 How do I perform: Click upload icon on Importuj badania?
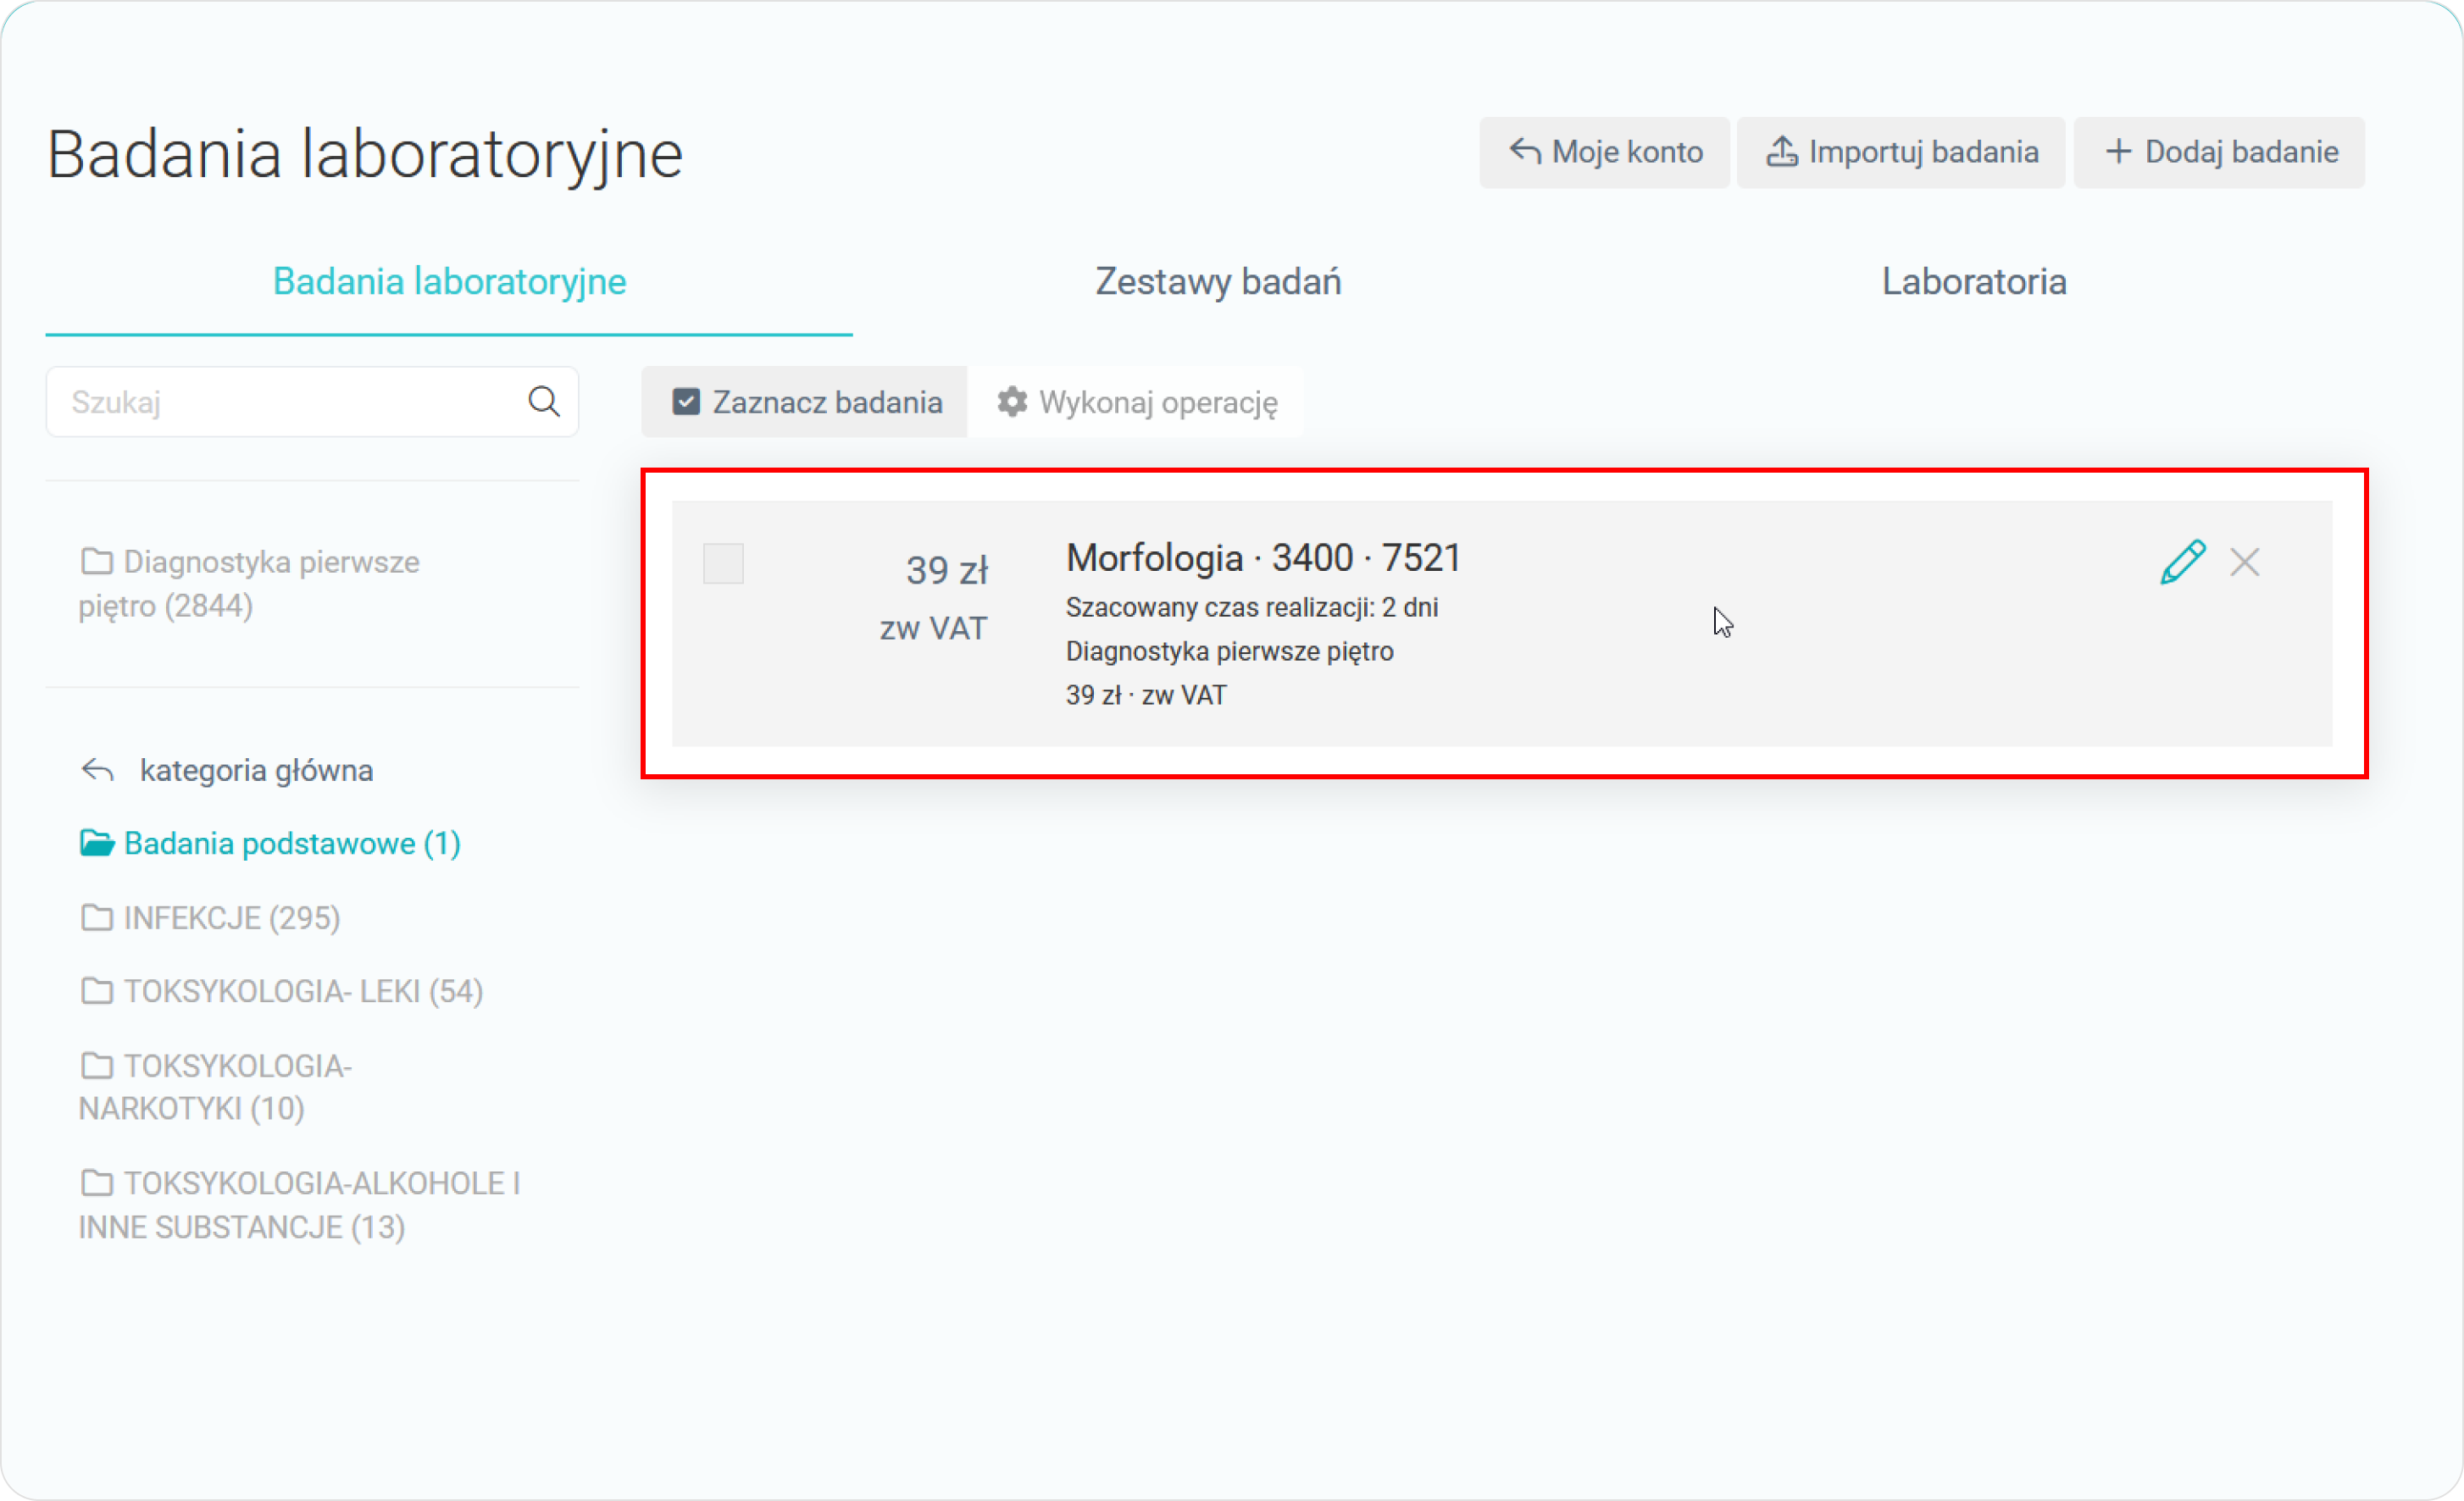point(1781,152)
